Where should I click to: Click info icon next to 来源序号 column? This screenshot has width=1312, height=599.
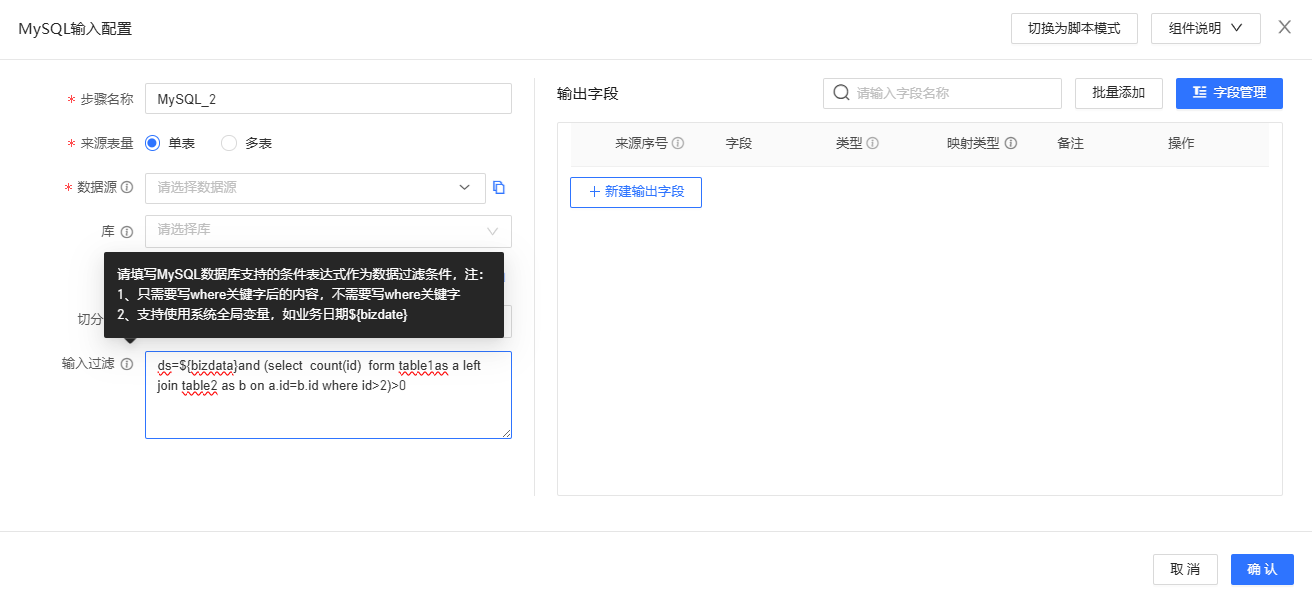point(678,143)
